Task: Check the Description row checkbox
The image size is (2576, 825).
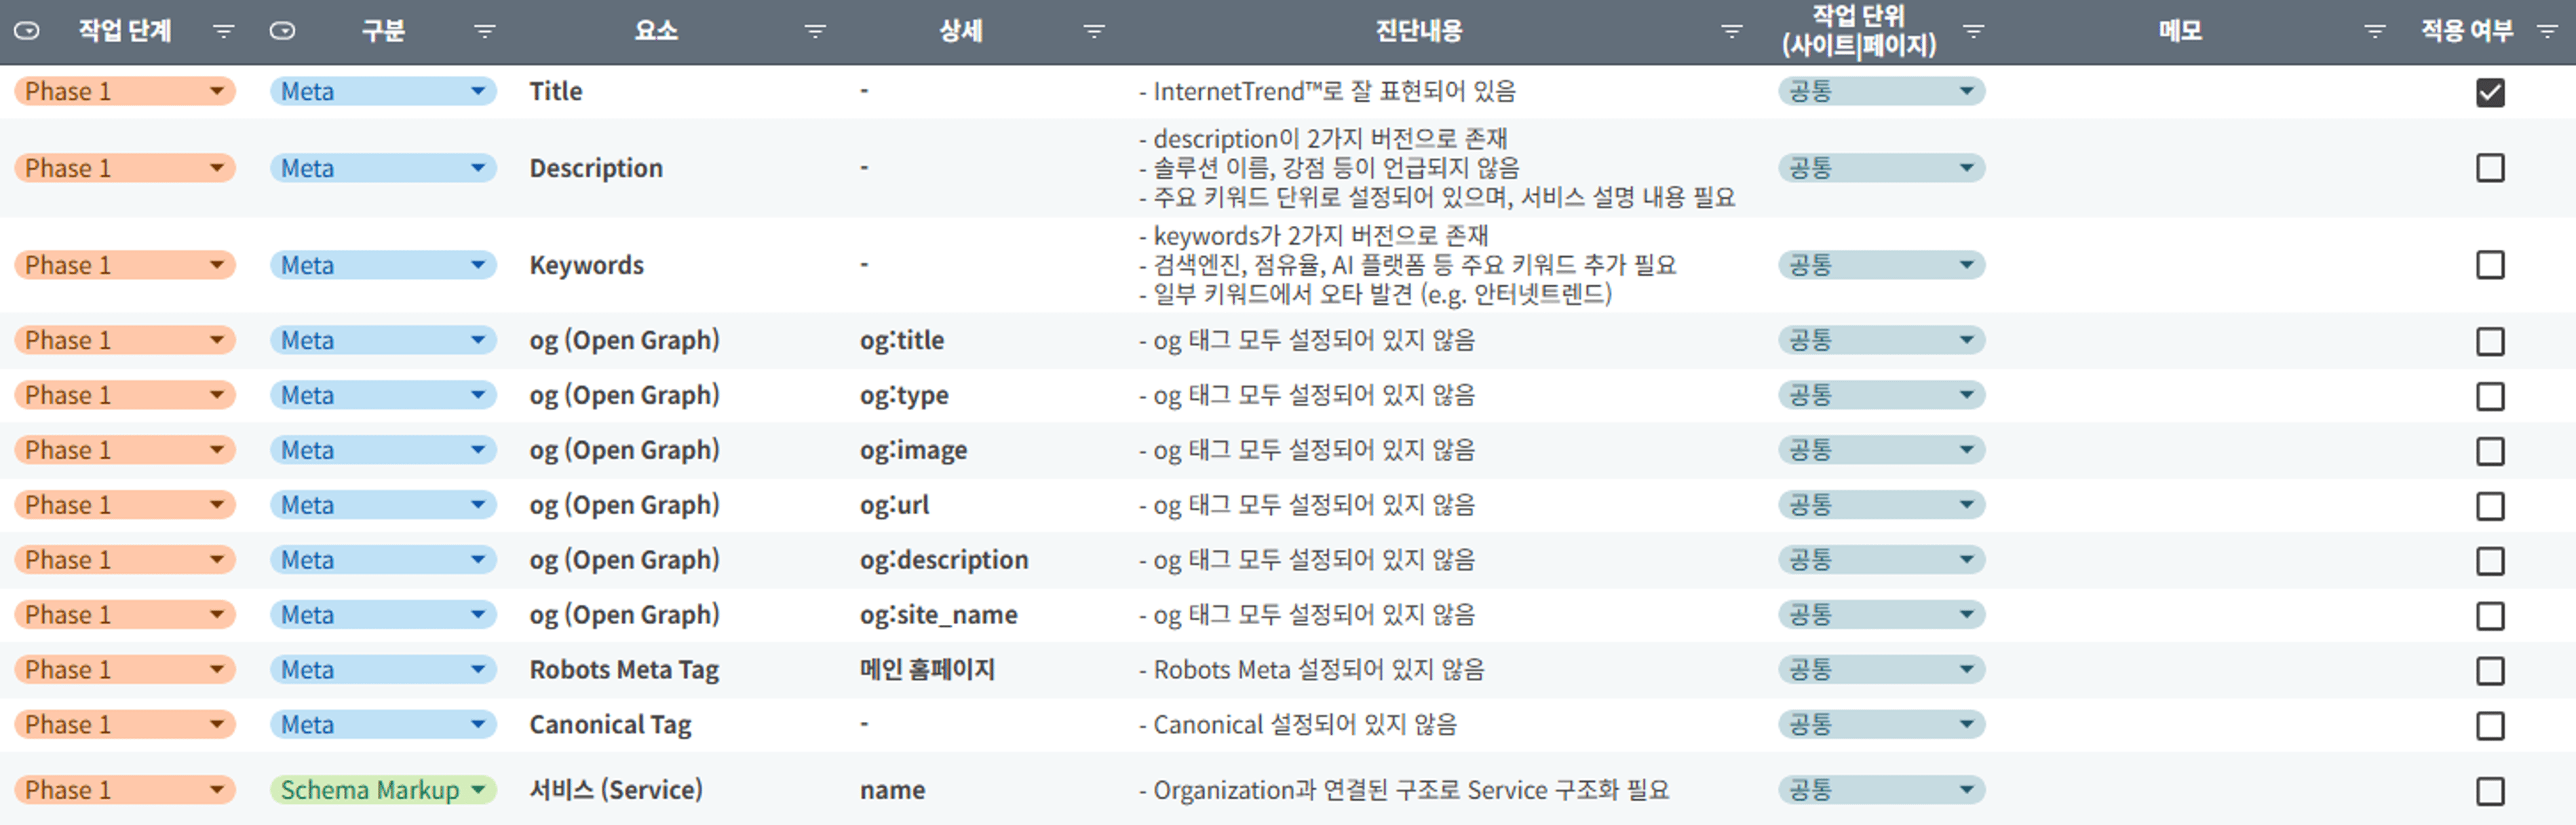Action: point(2490,168)
